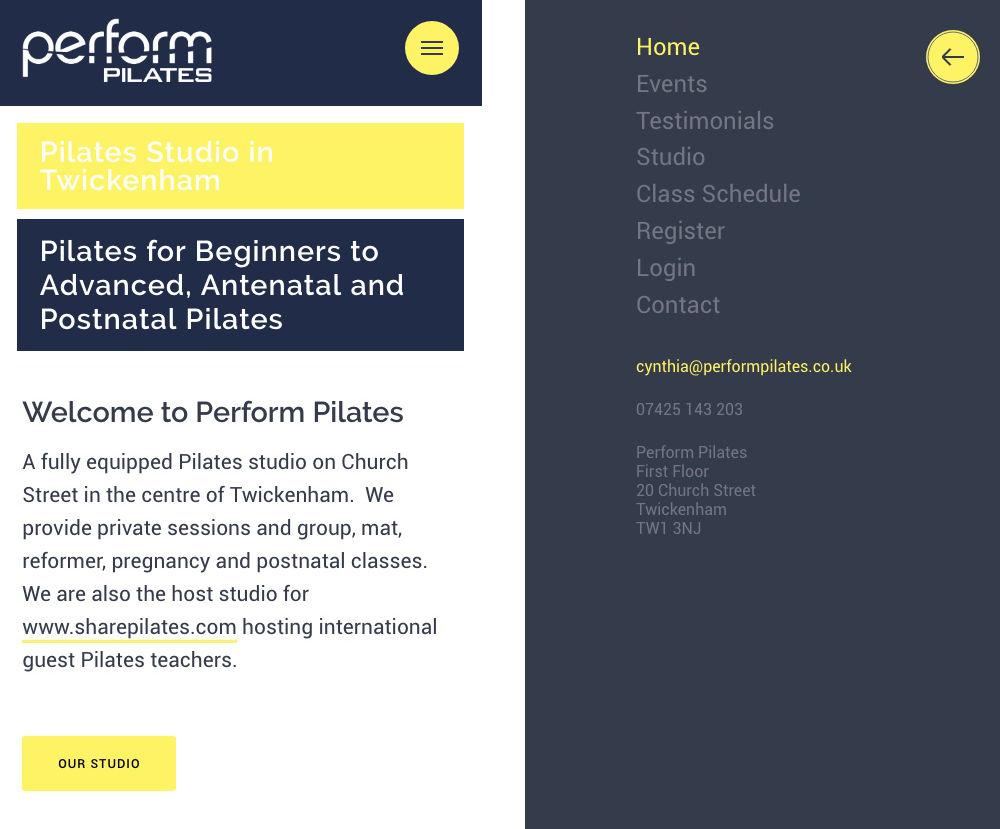Click the Welcome to Perform Pilates heading

click(x=213, y=413)
